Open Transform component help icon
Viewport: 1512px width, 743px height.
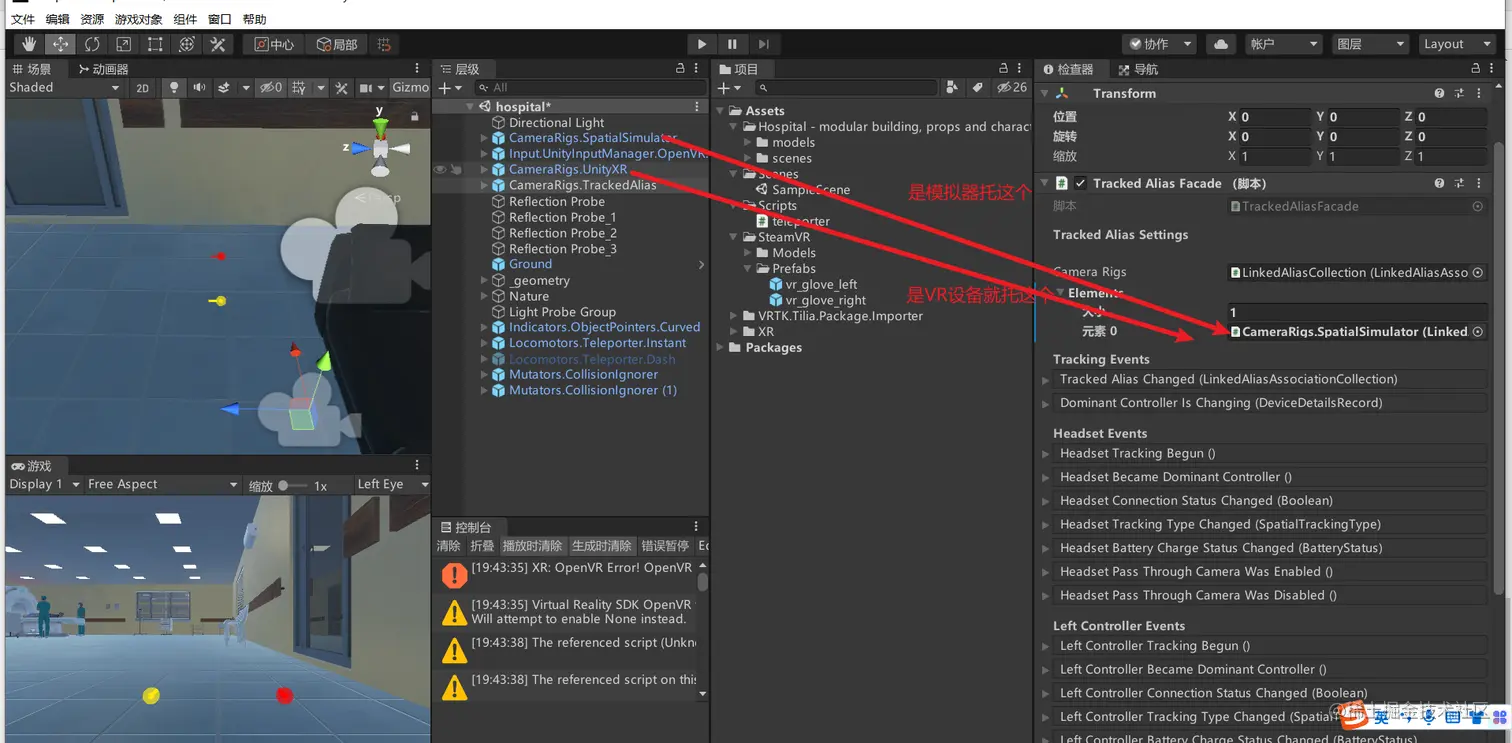pyautogui.click(x=1439, y=93)
